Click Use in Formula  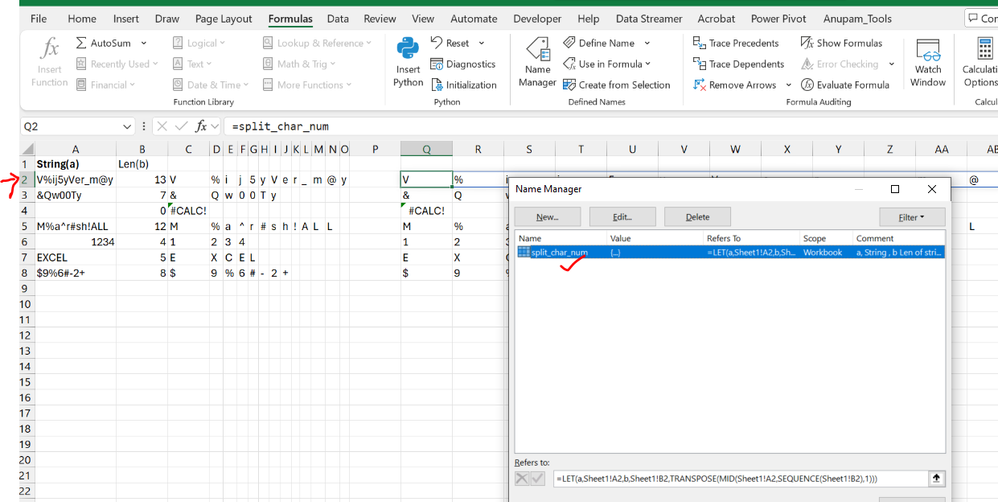[x=607, y=64]
